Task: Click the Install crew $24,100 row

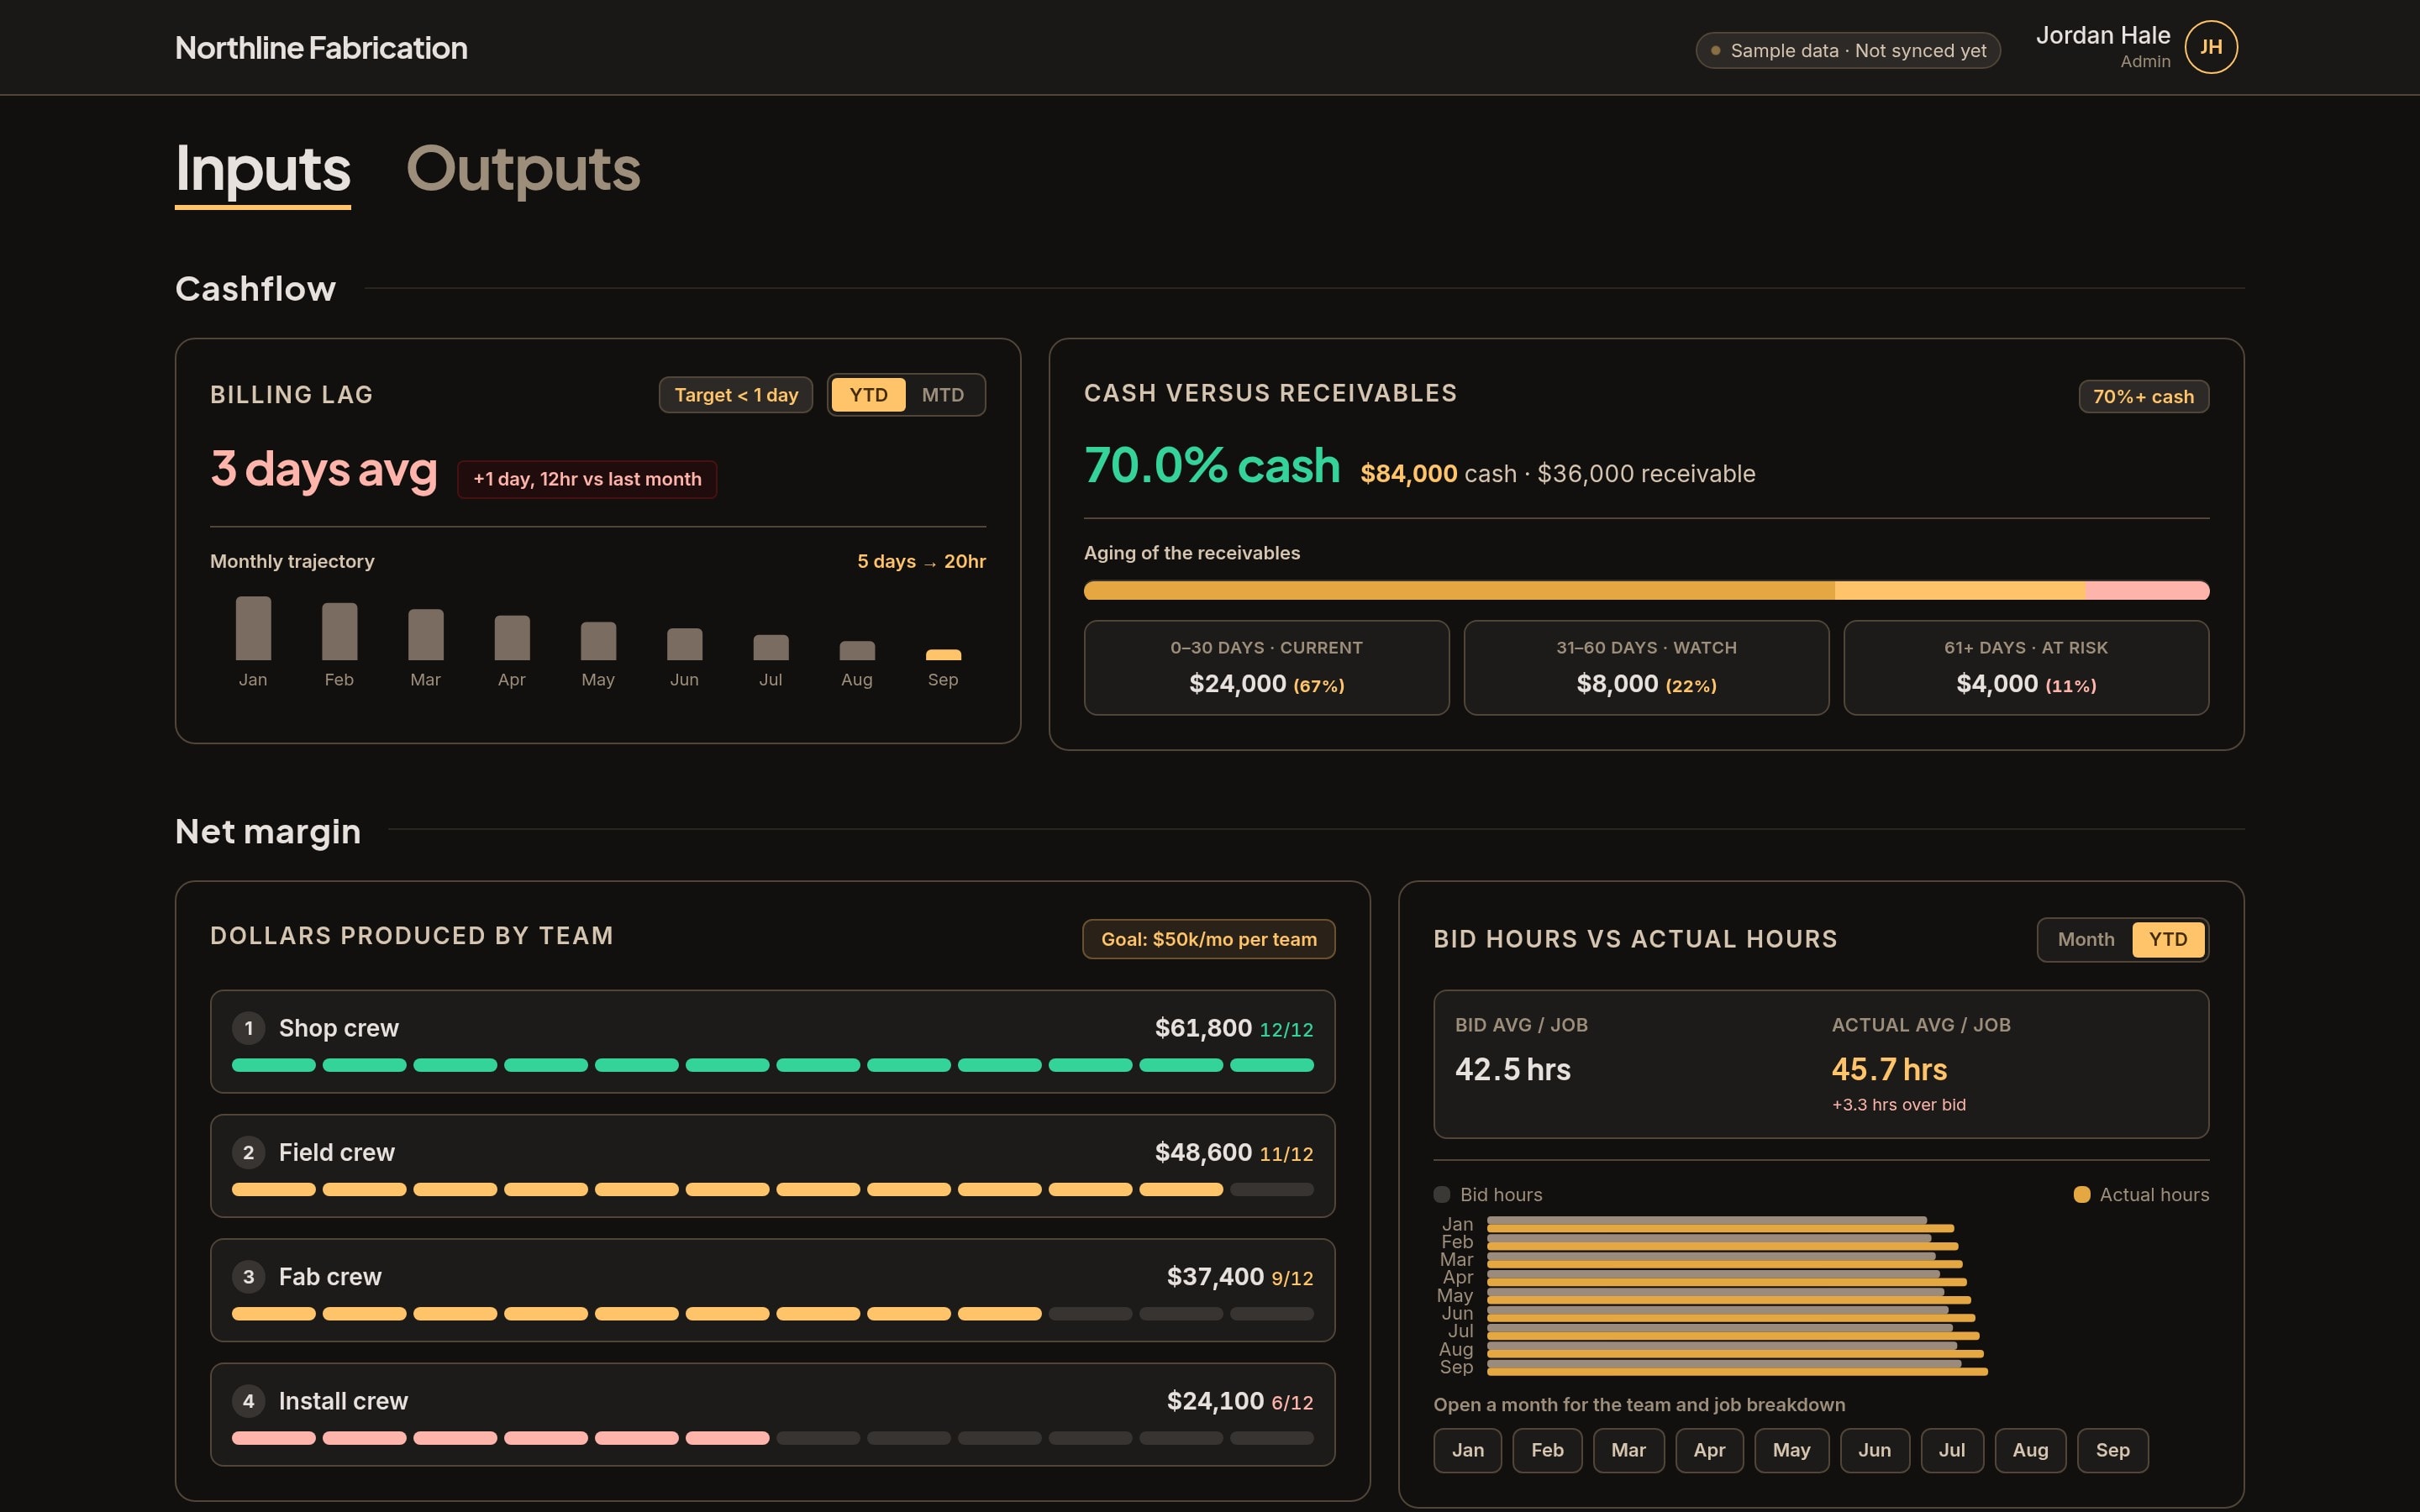Action: pos(772,1414)
